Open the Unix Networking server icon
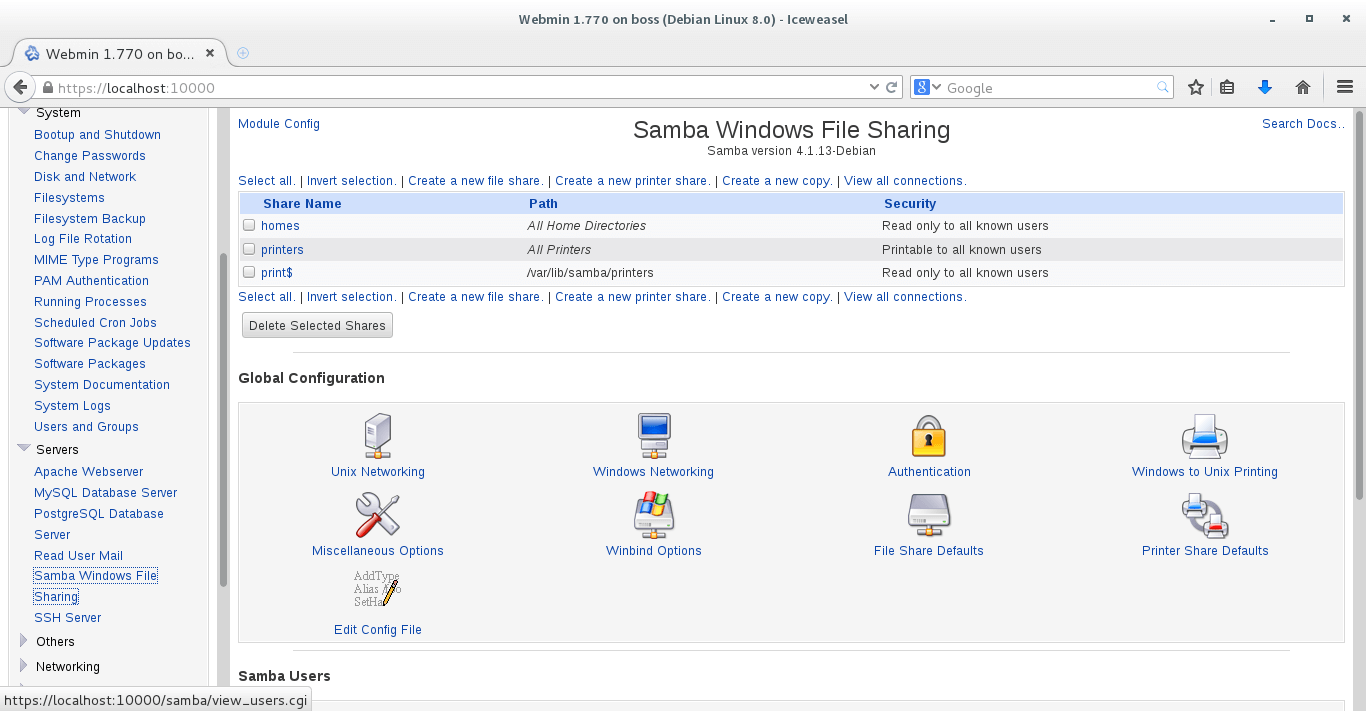 click(x=378, y=436)
